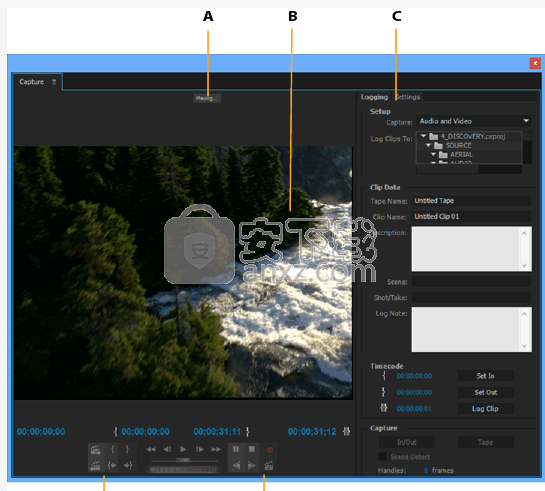Click the duration braces icon beside 00;00;31;12
This screenshot has width=545, height=491.
pos(347,432)
